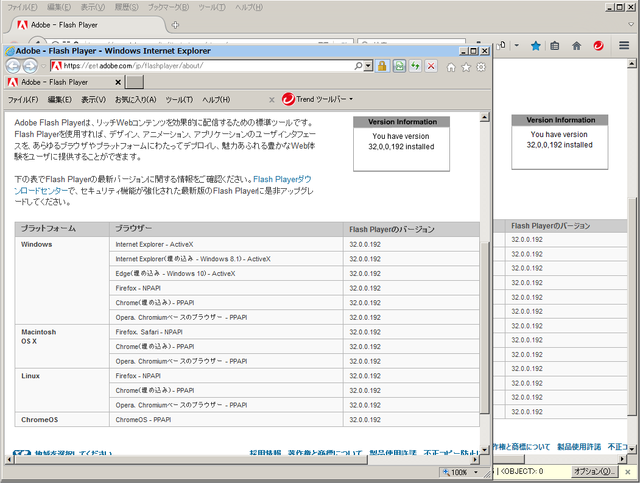Open IE 表示(V) menu
This screenshot has width=640, height=483.
point(93,100)
